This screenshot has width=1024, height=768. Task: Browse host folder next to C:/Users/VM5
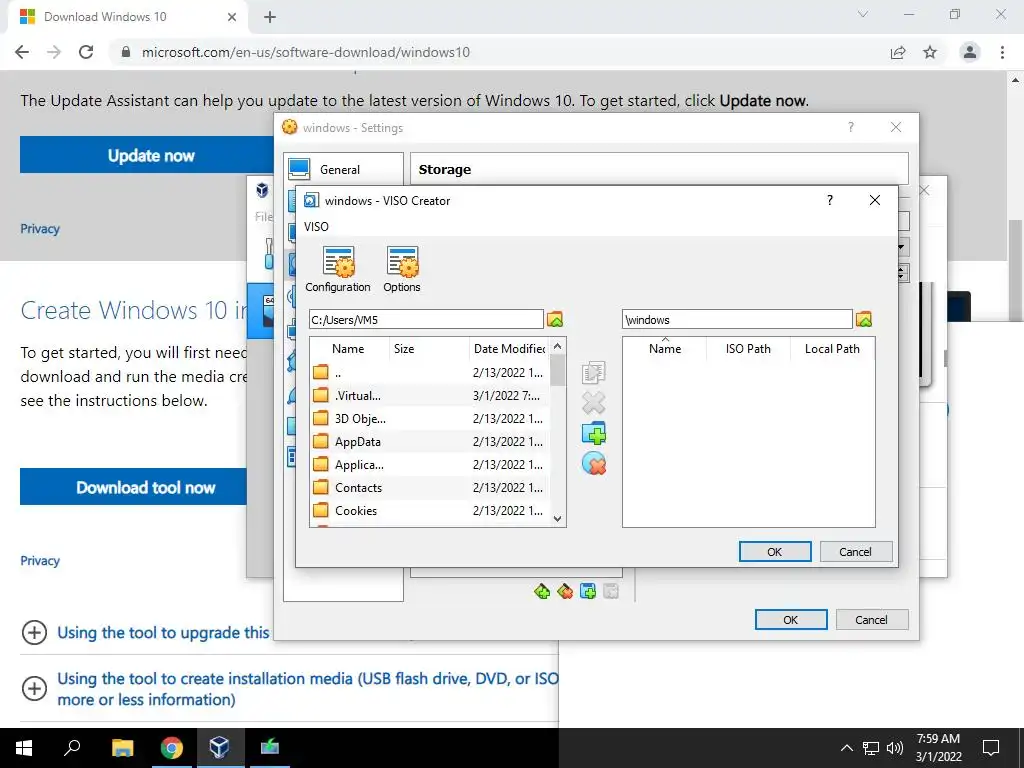click(x=554, y=319)
